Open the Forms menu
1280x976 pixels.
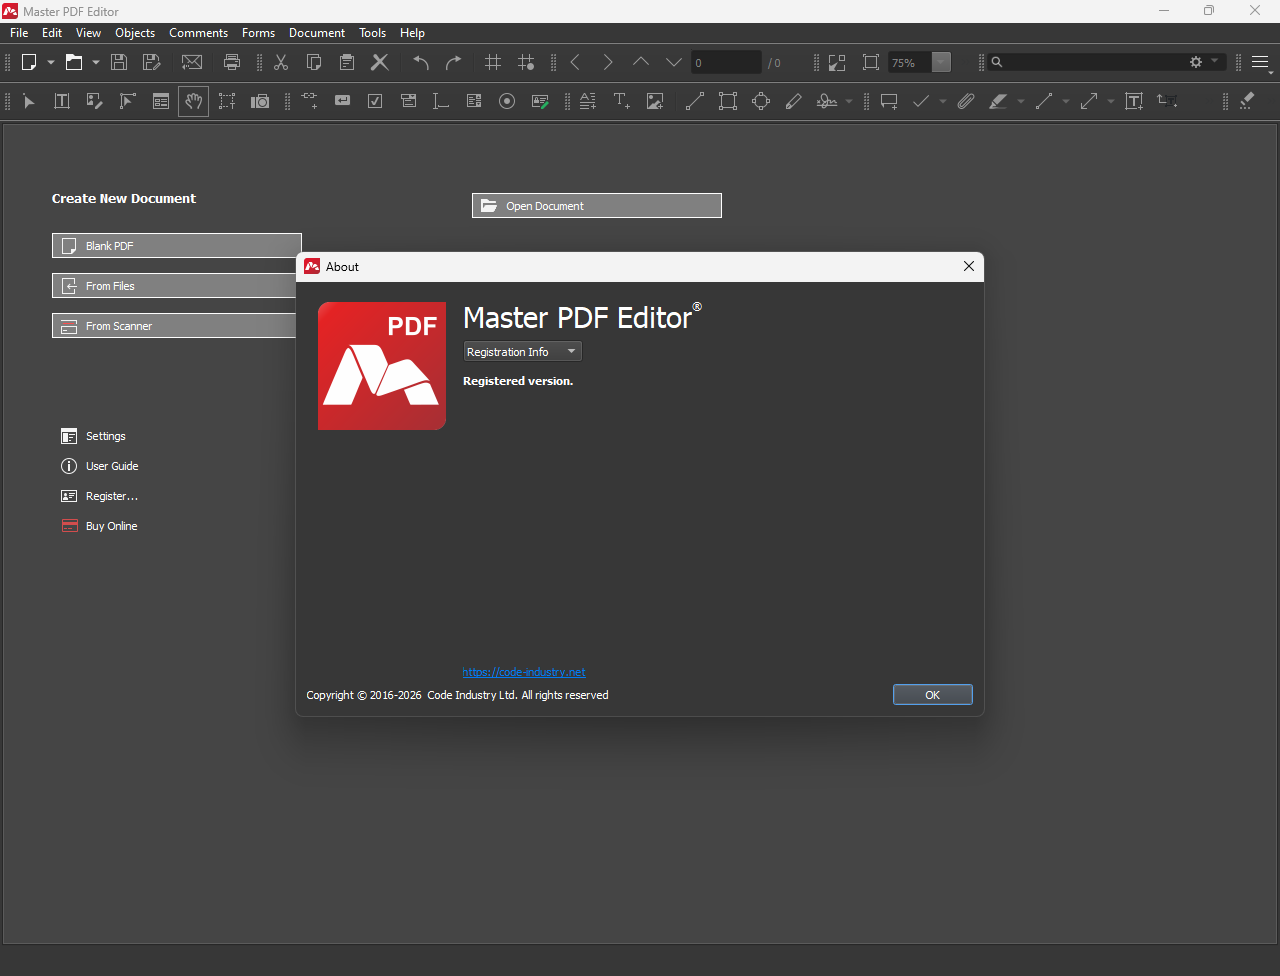(x=258, y=33)
